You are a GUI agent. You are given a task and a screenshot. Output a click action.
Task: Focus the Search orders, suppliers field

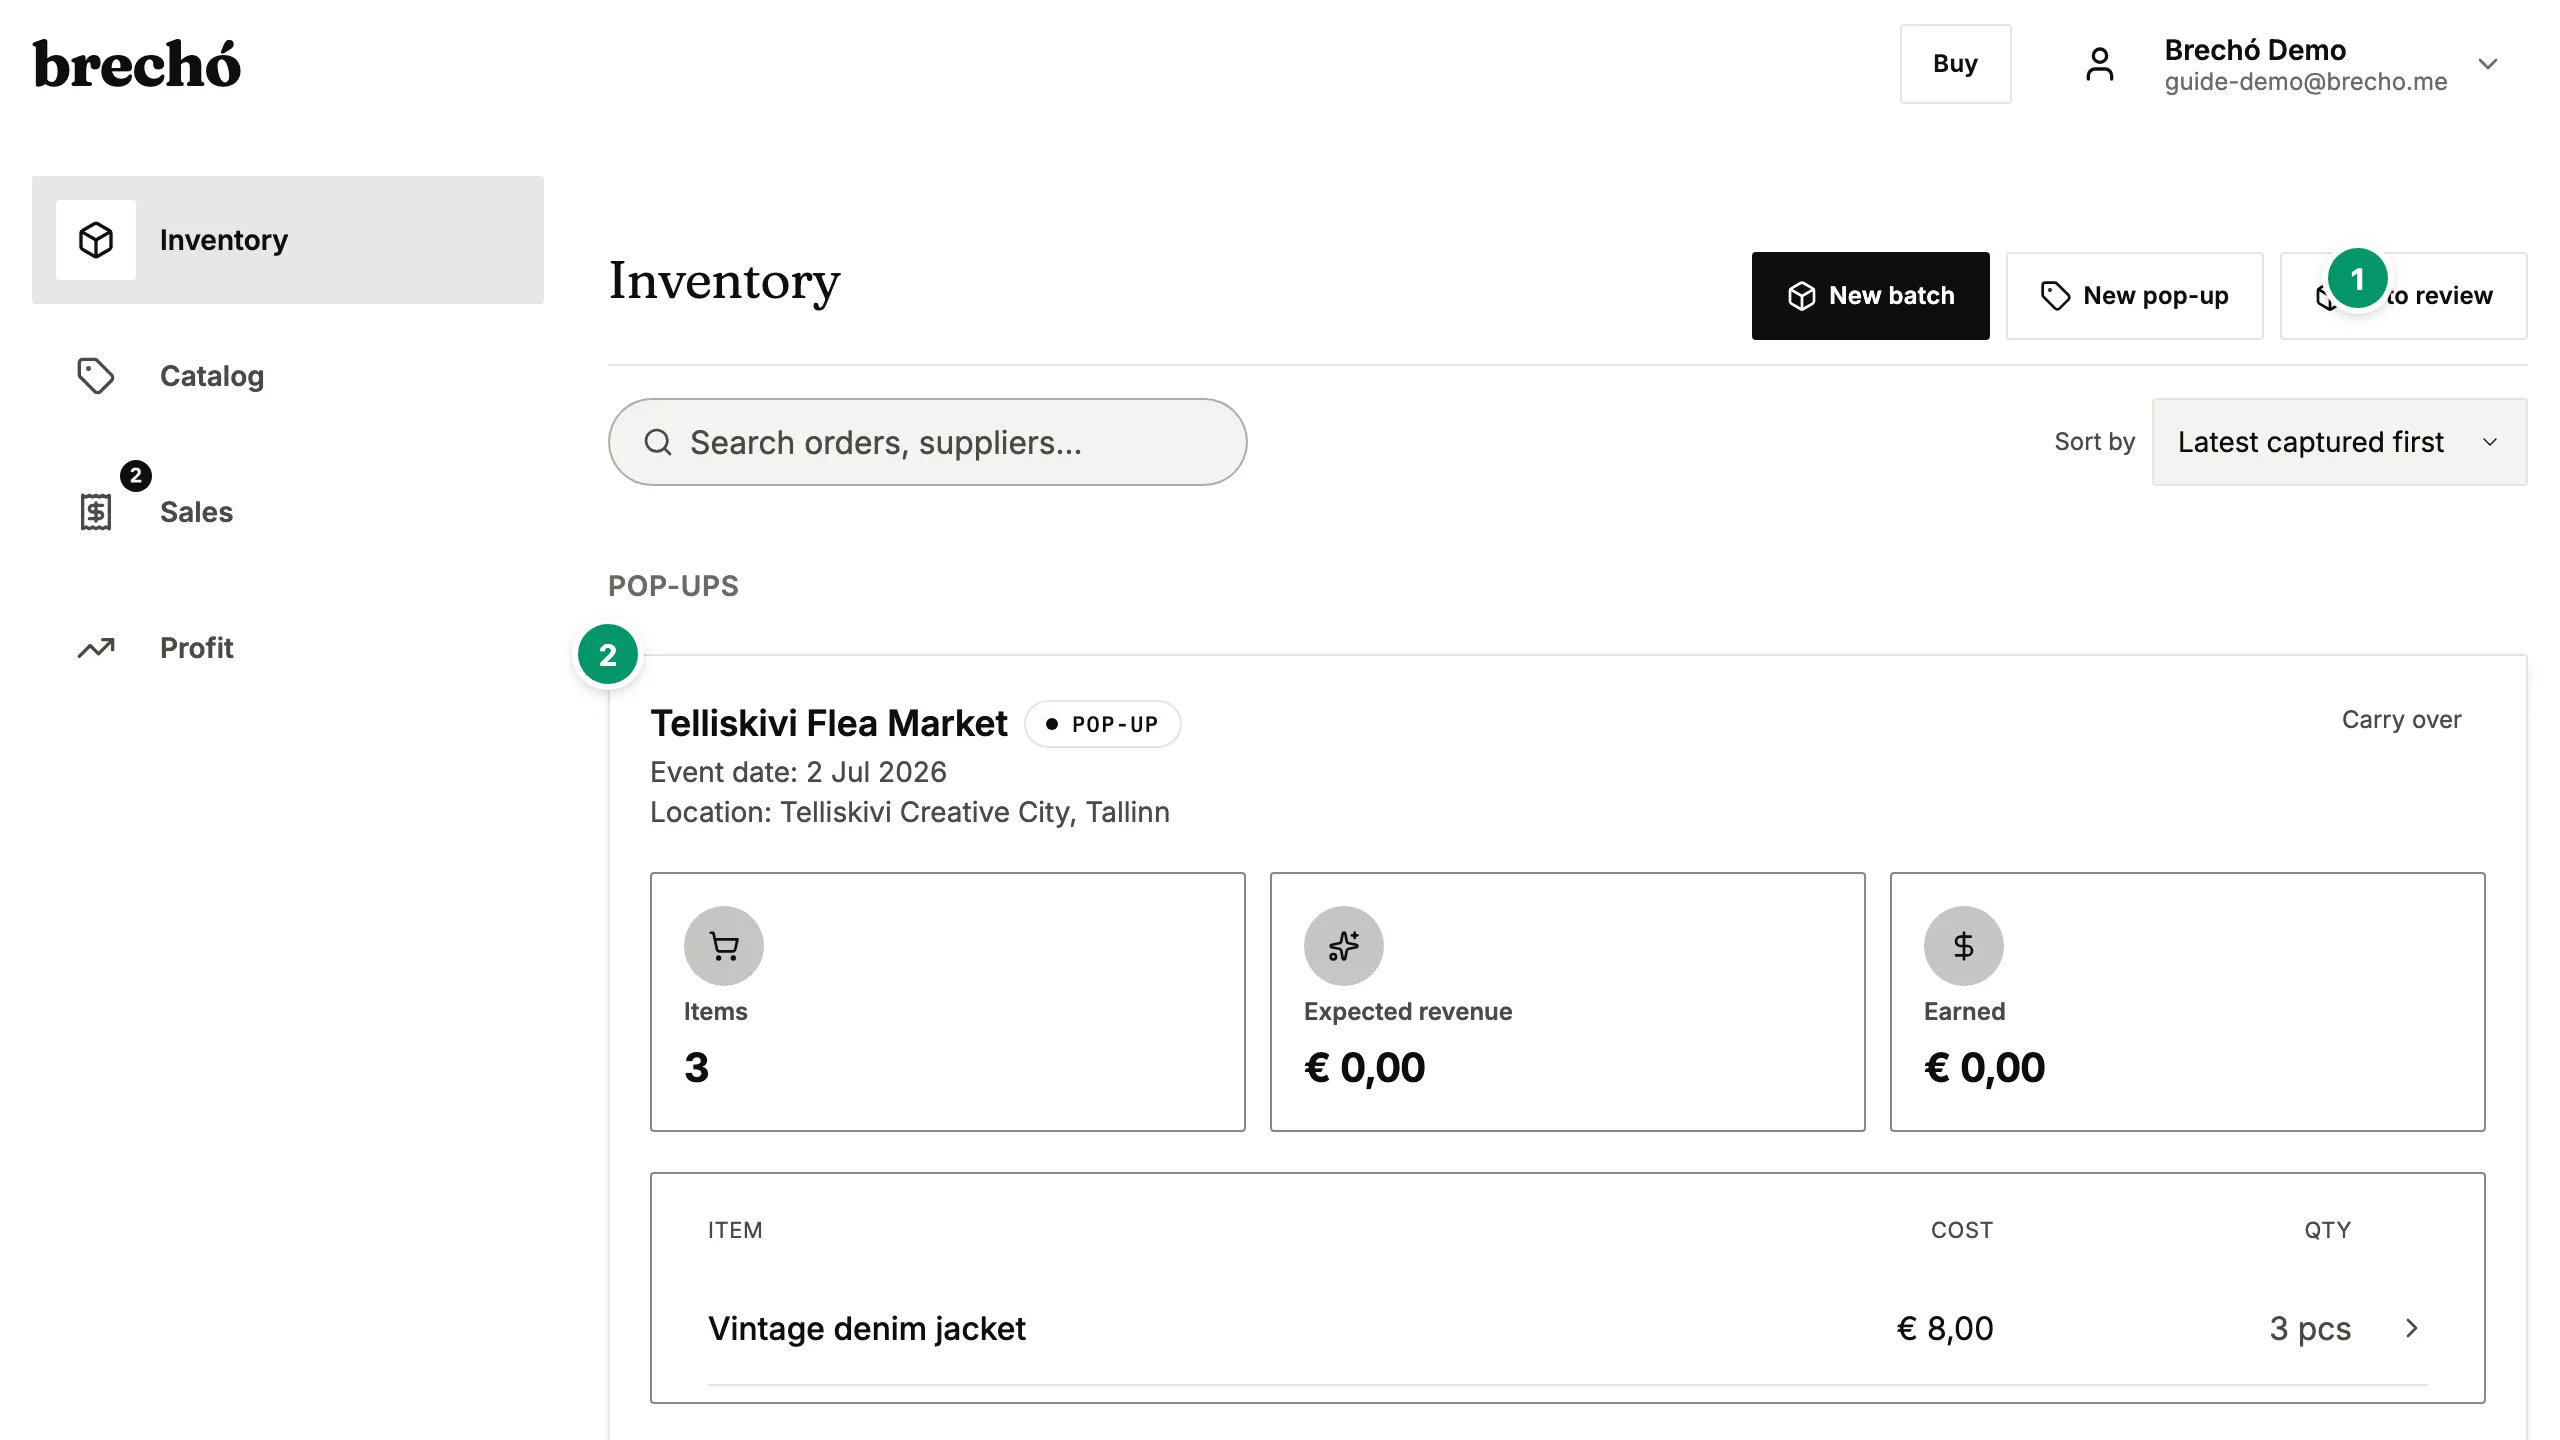point(928,442)
